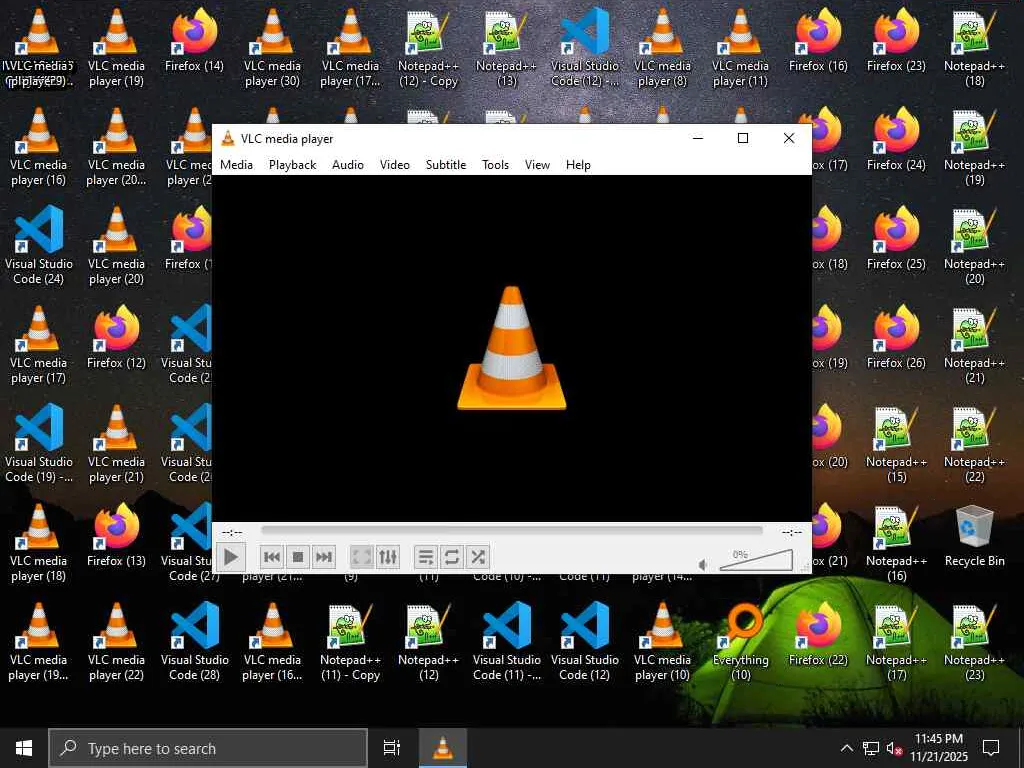The image size is (1024, 768).
Task: Select Visual Studio Code (28) shortcut
Action: pos(195,642)
